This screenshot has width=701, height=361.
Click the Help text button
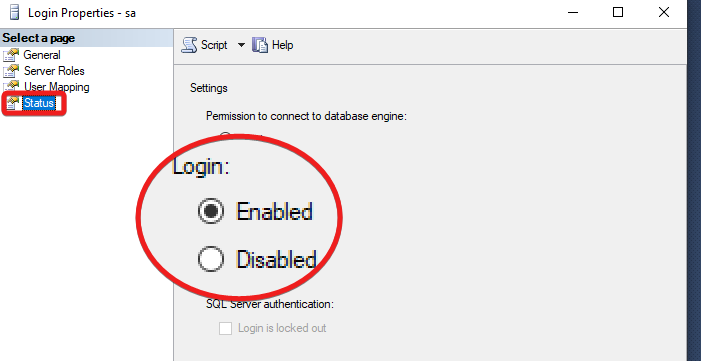(x=283, y=45)
